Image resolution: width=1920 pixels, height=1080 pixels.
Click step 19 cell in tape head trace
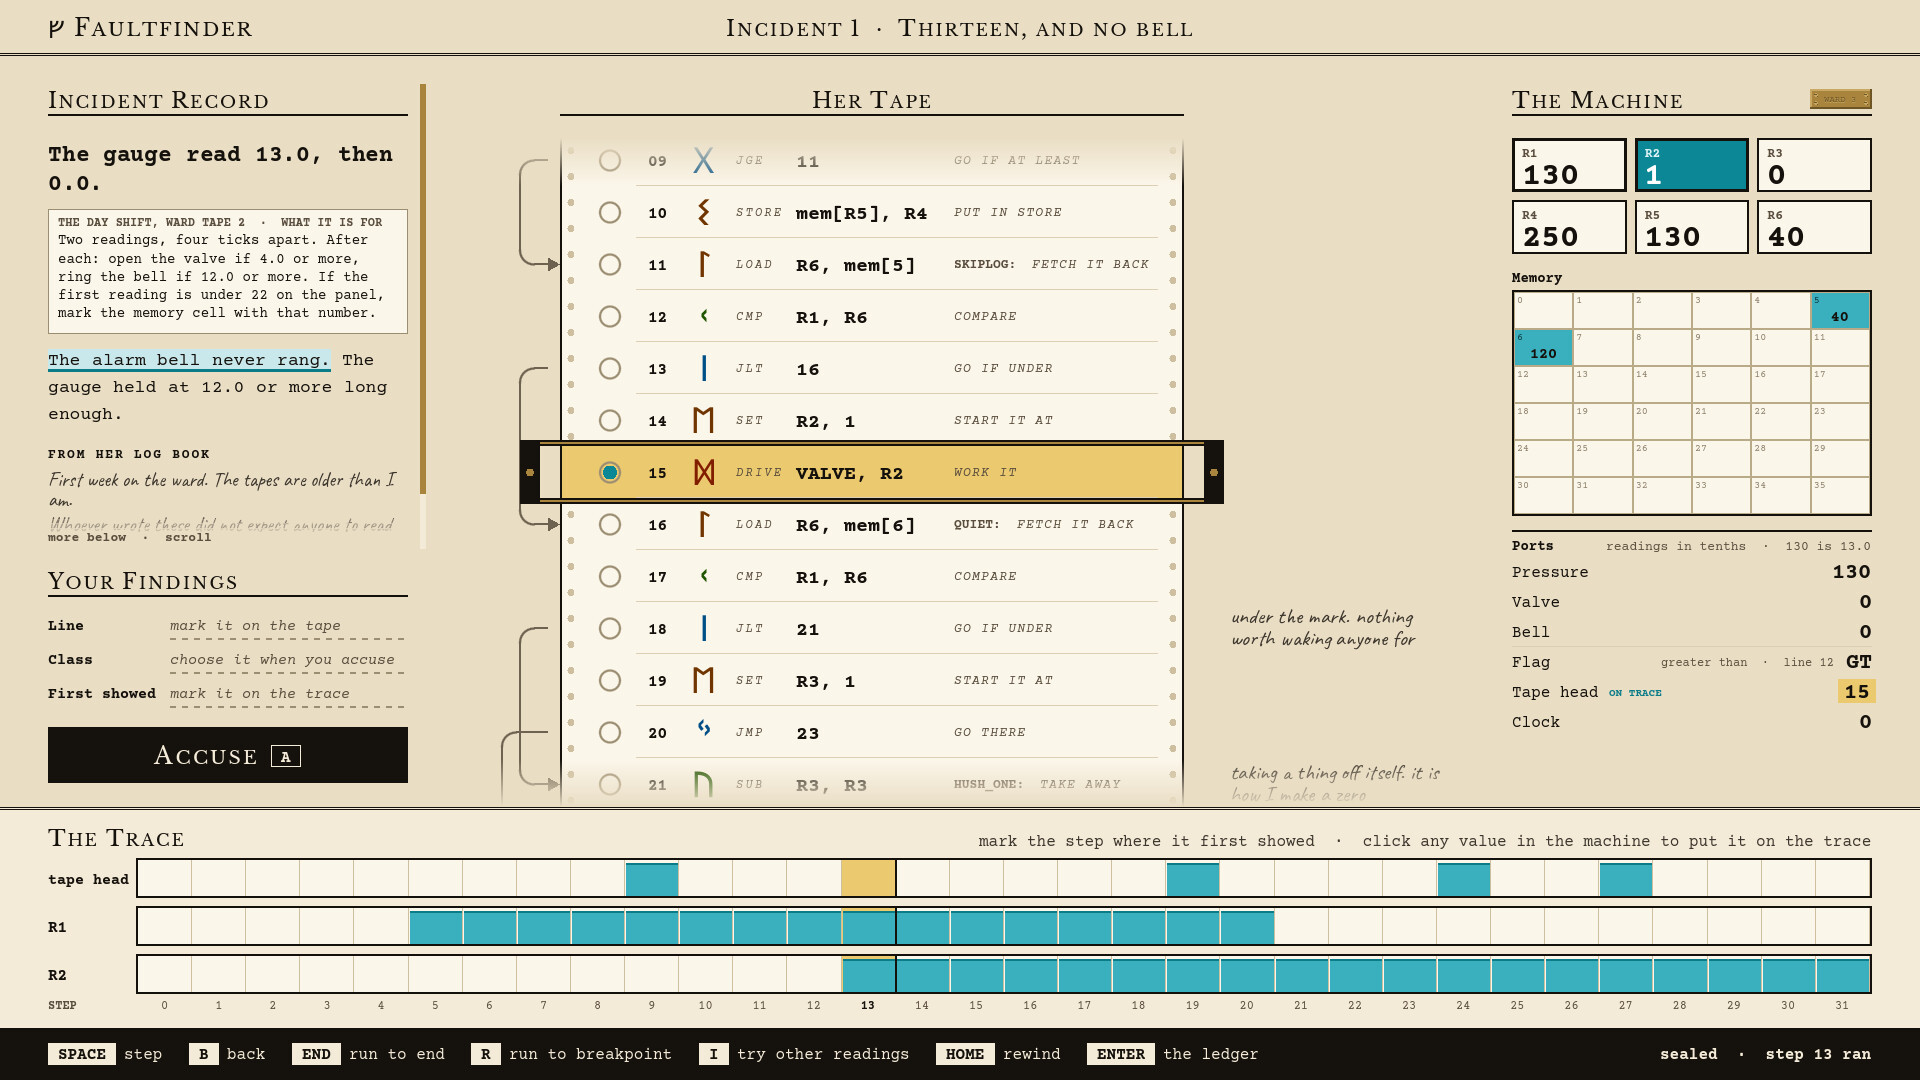click(1193, 879)
